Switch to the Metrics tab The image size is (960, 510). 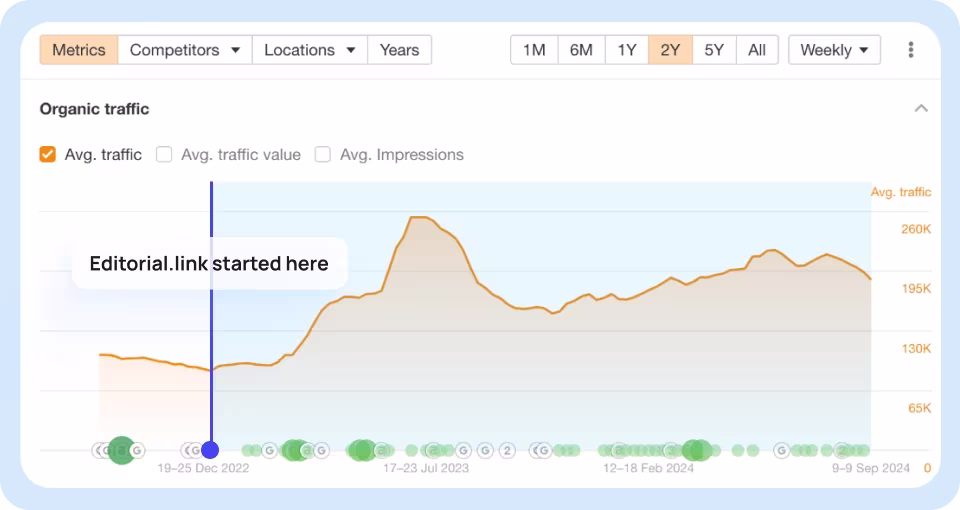[x=78, y=50]
